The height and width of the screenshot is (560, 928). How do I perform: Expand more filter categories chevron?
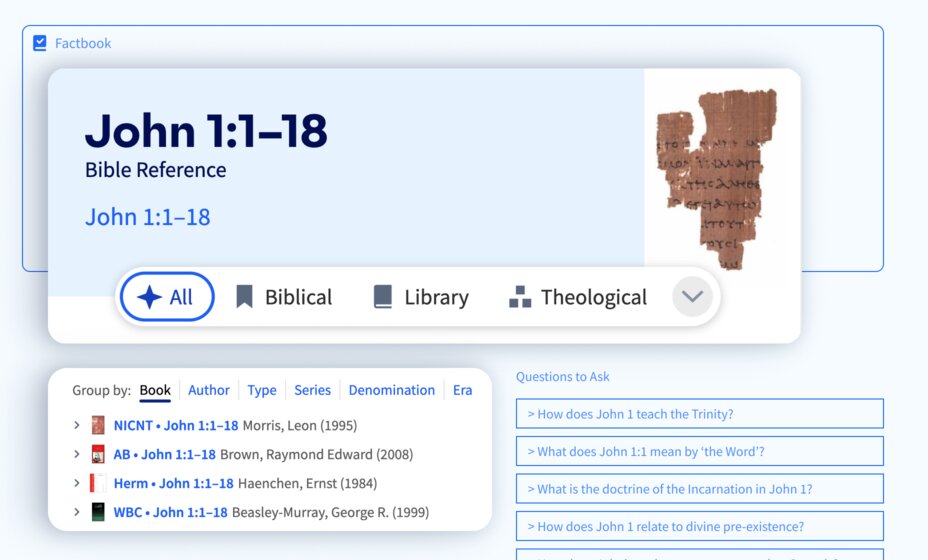click(692, 297)
